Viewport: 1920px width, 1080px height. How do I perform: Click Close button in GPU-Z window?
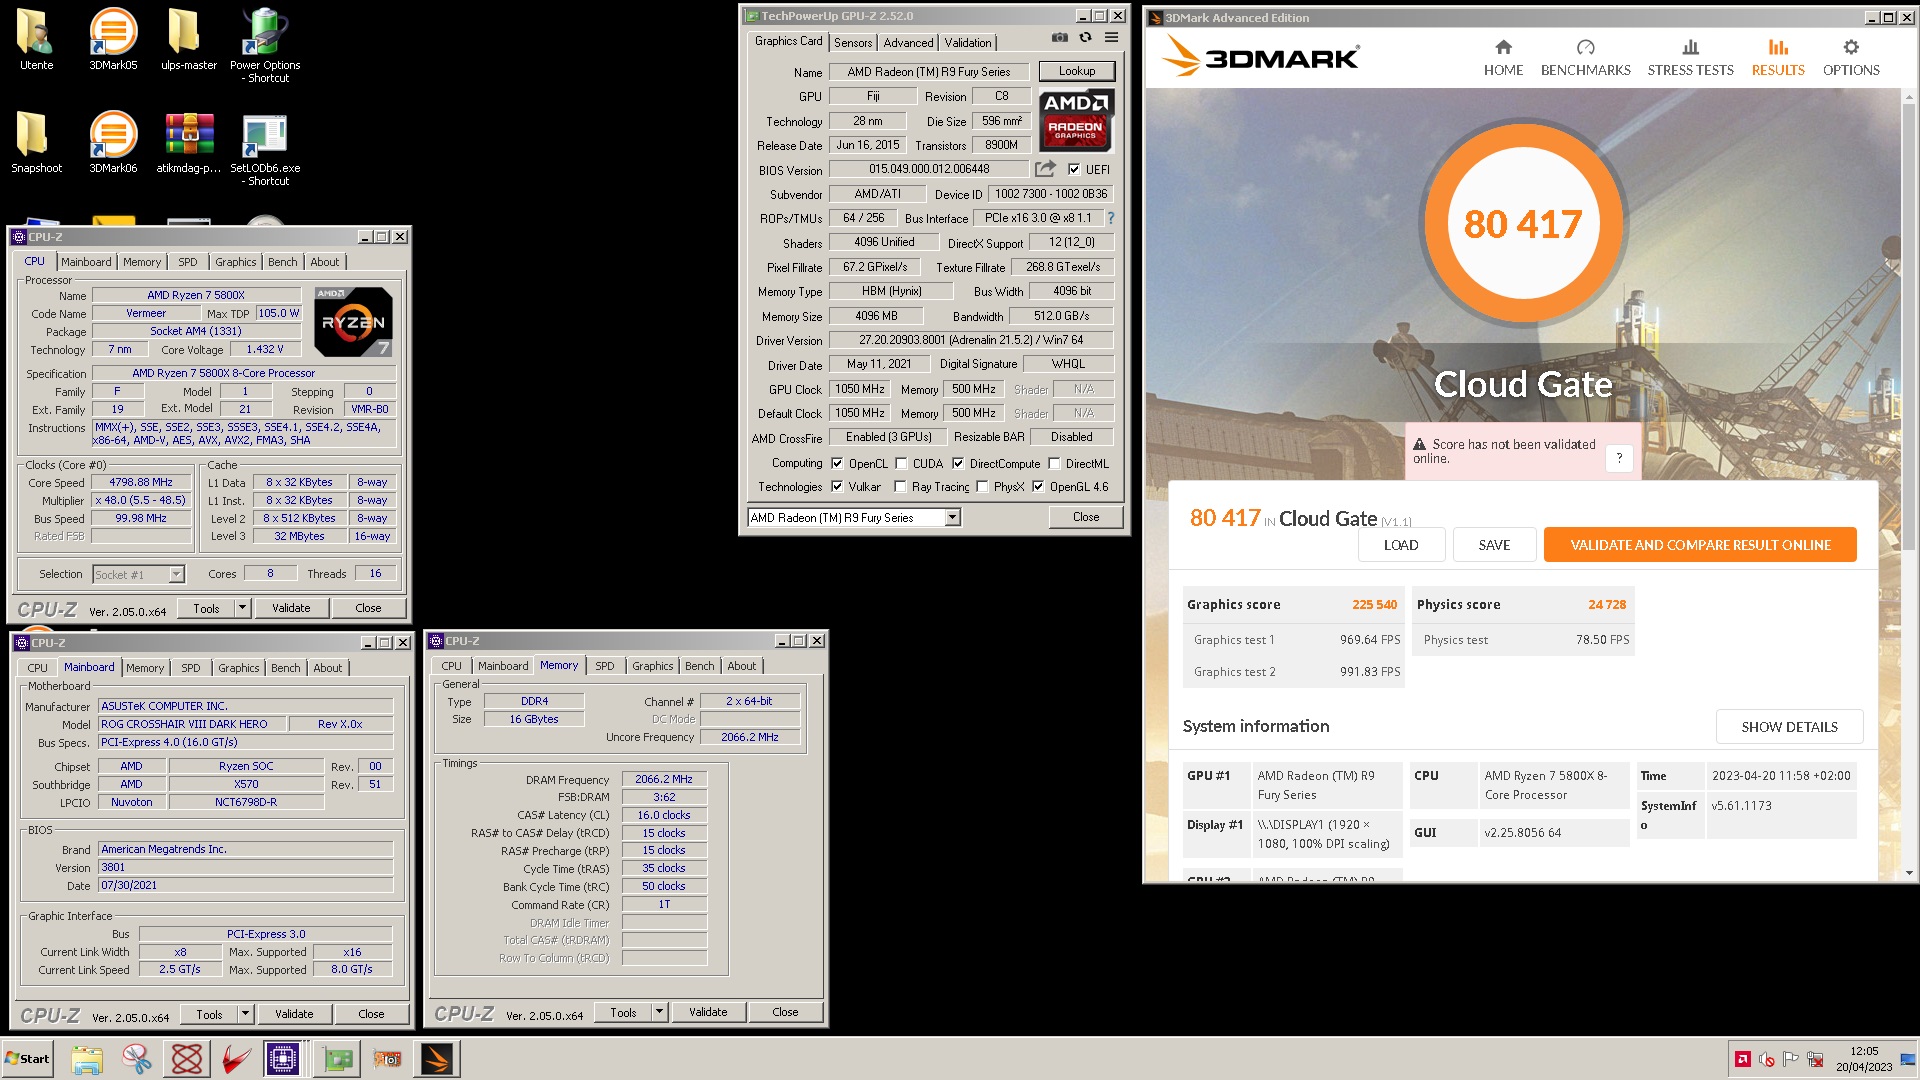(1086, 517)
